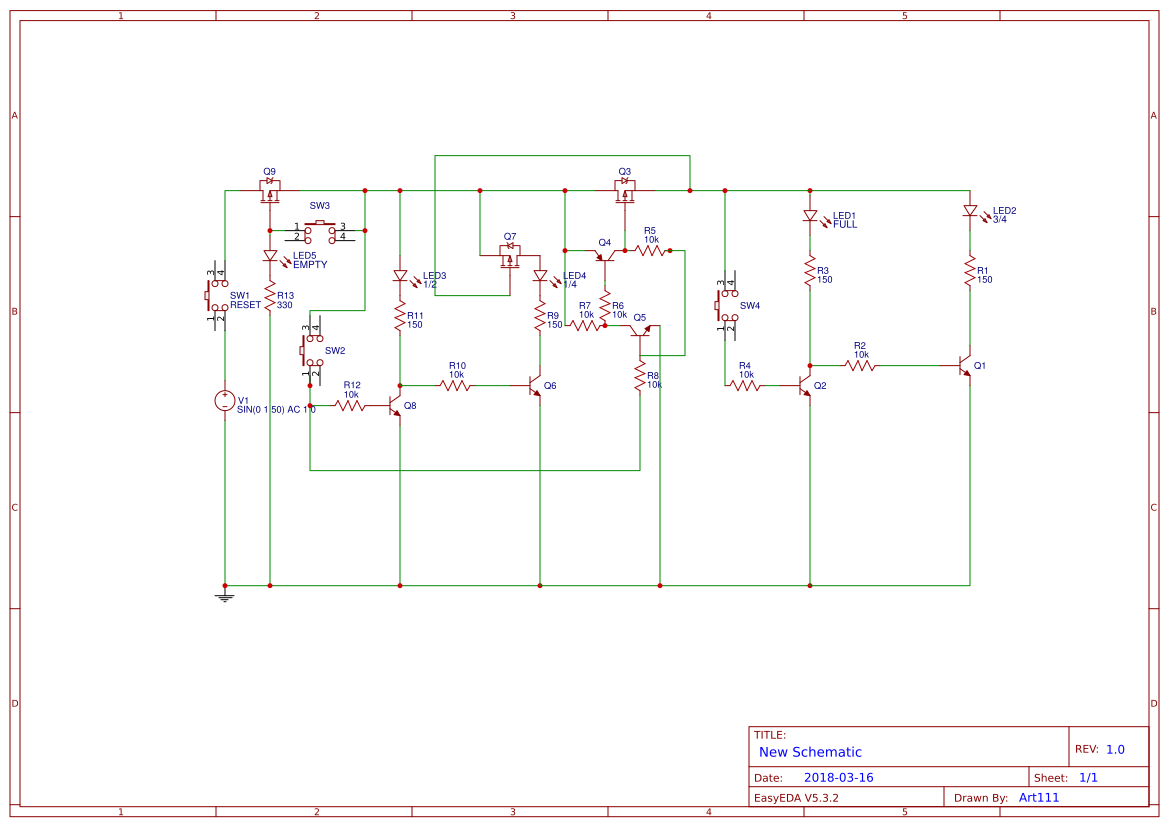Click the V1 sine voltage source symbol

pos(225,402)
